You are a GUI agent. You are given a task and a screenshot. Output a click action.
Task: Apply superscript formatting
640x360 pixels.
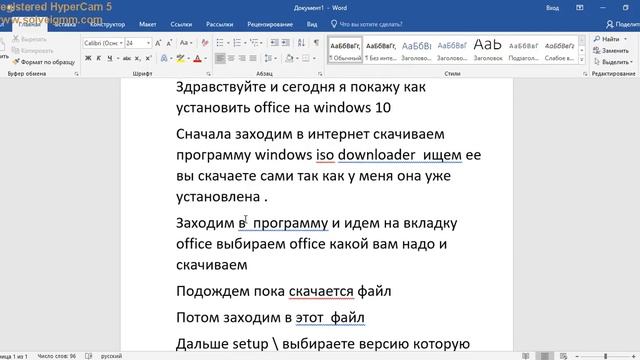pos(149,58)
